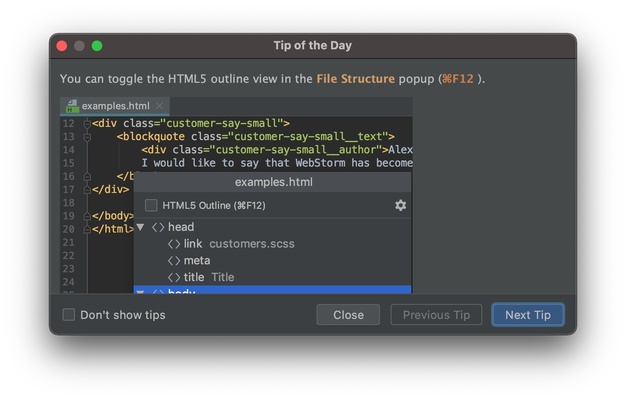Image resolution: width=626 pixels, height=400 pixels.
Task: Select the title Title tree row
Action: point(272,277)
